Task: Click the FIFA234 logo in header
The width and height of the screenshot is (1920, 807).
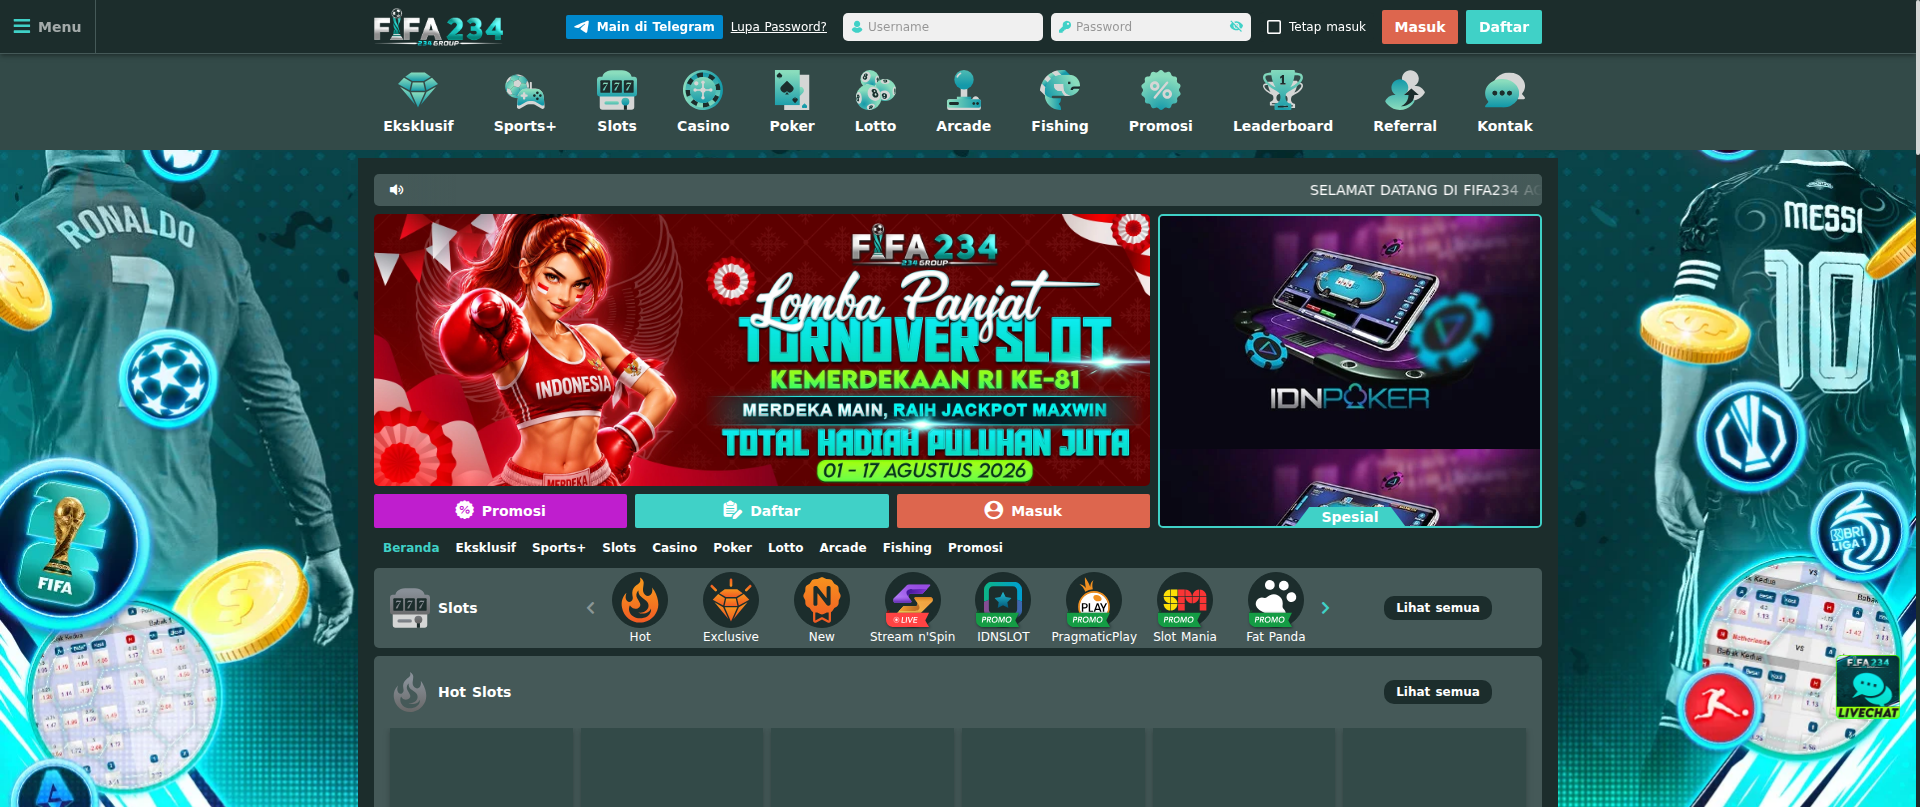Action: pos(438,27)
